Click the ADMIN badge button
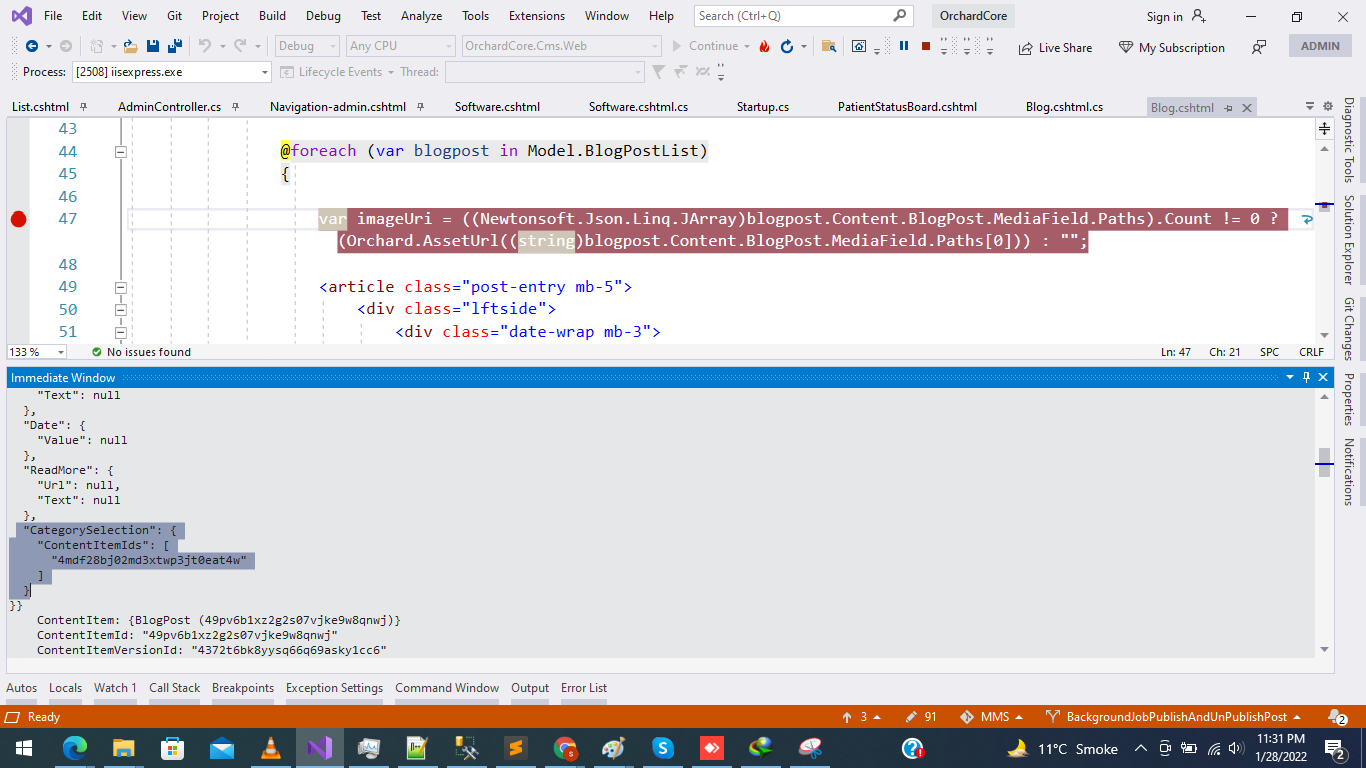 (x=1320, y=46)
